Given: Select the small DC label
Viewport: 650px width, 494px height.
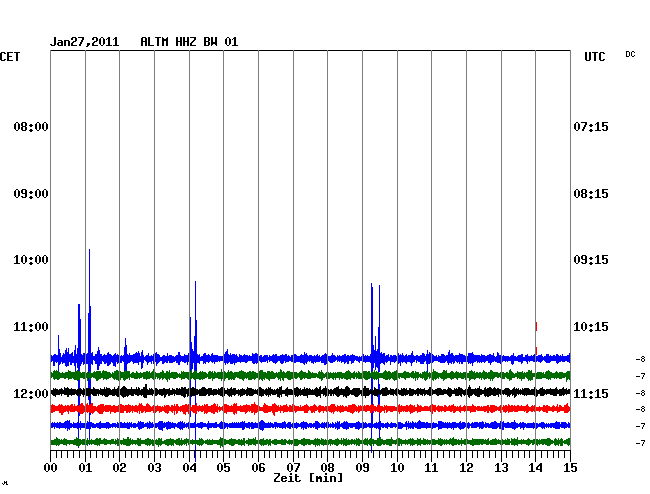Looking at the screenshot, I should pyautogui.click(x=630, y=54).
